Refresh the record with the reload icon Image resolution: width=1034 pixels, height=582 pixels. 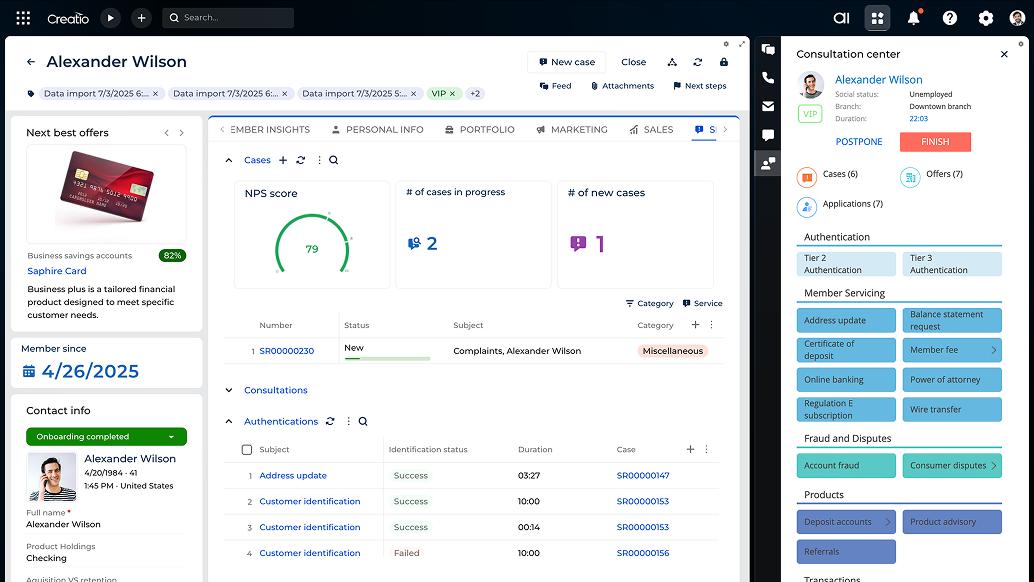(x=698, y=61)
